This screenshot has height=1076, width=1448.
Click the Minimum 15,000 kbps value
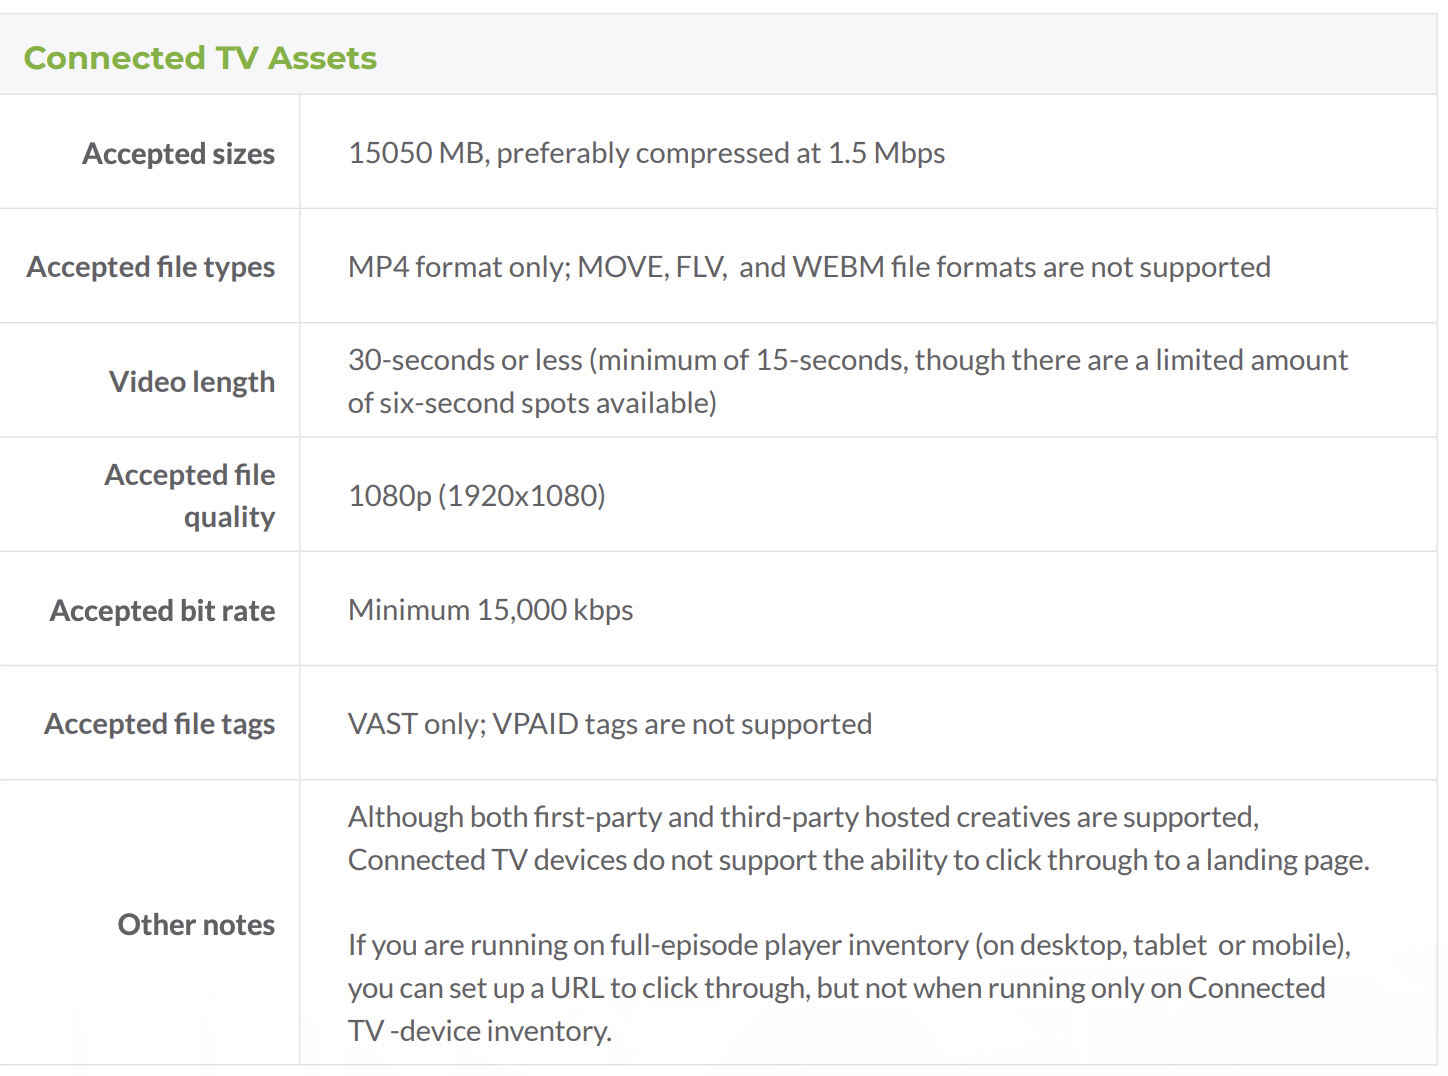[x=491, y=610]
